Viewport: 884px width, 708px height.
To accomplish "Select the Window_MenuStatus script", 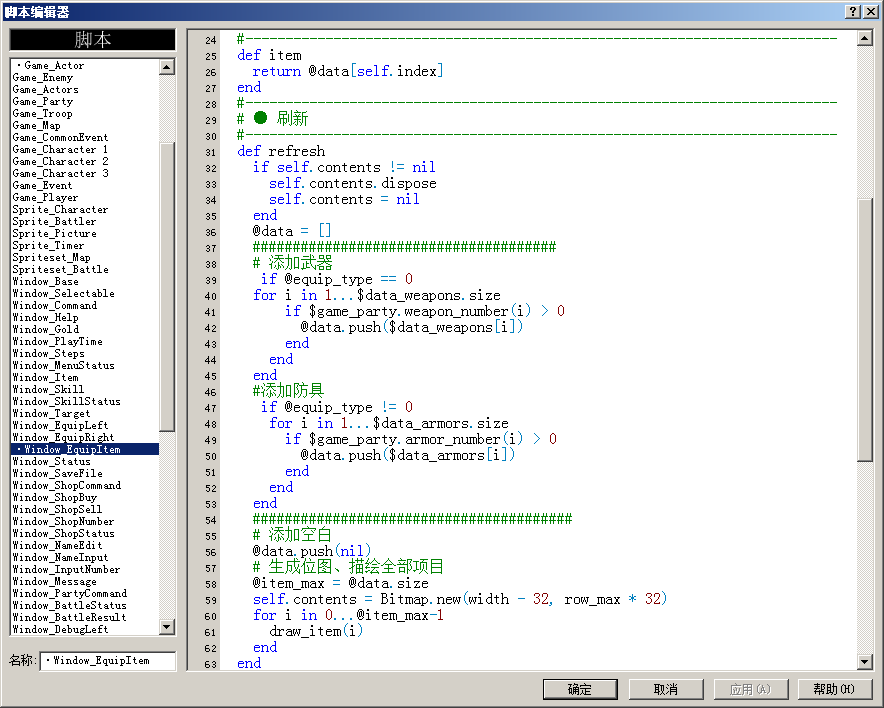I will coord(85,366).
